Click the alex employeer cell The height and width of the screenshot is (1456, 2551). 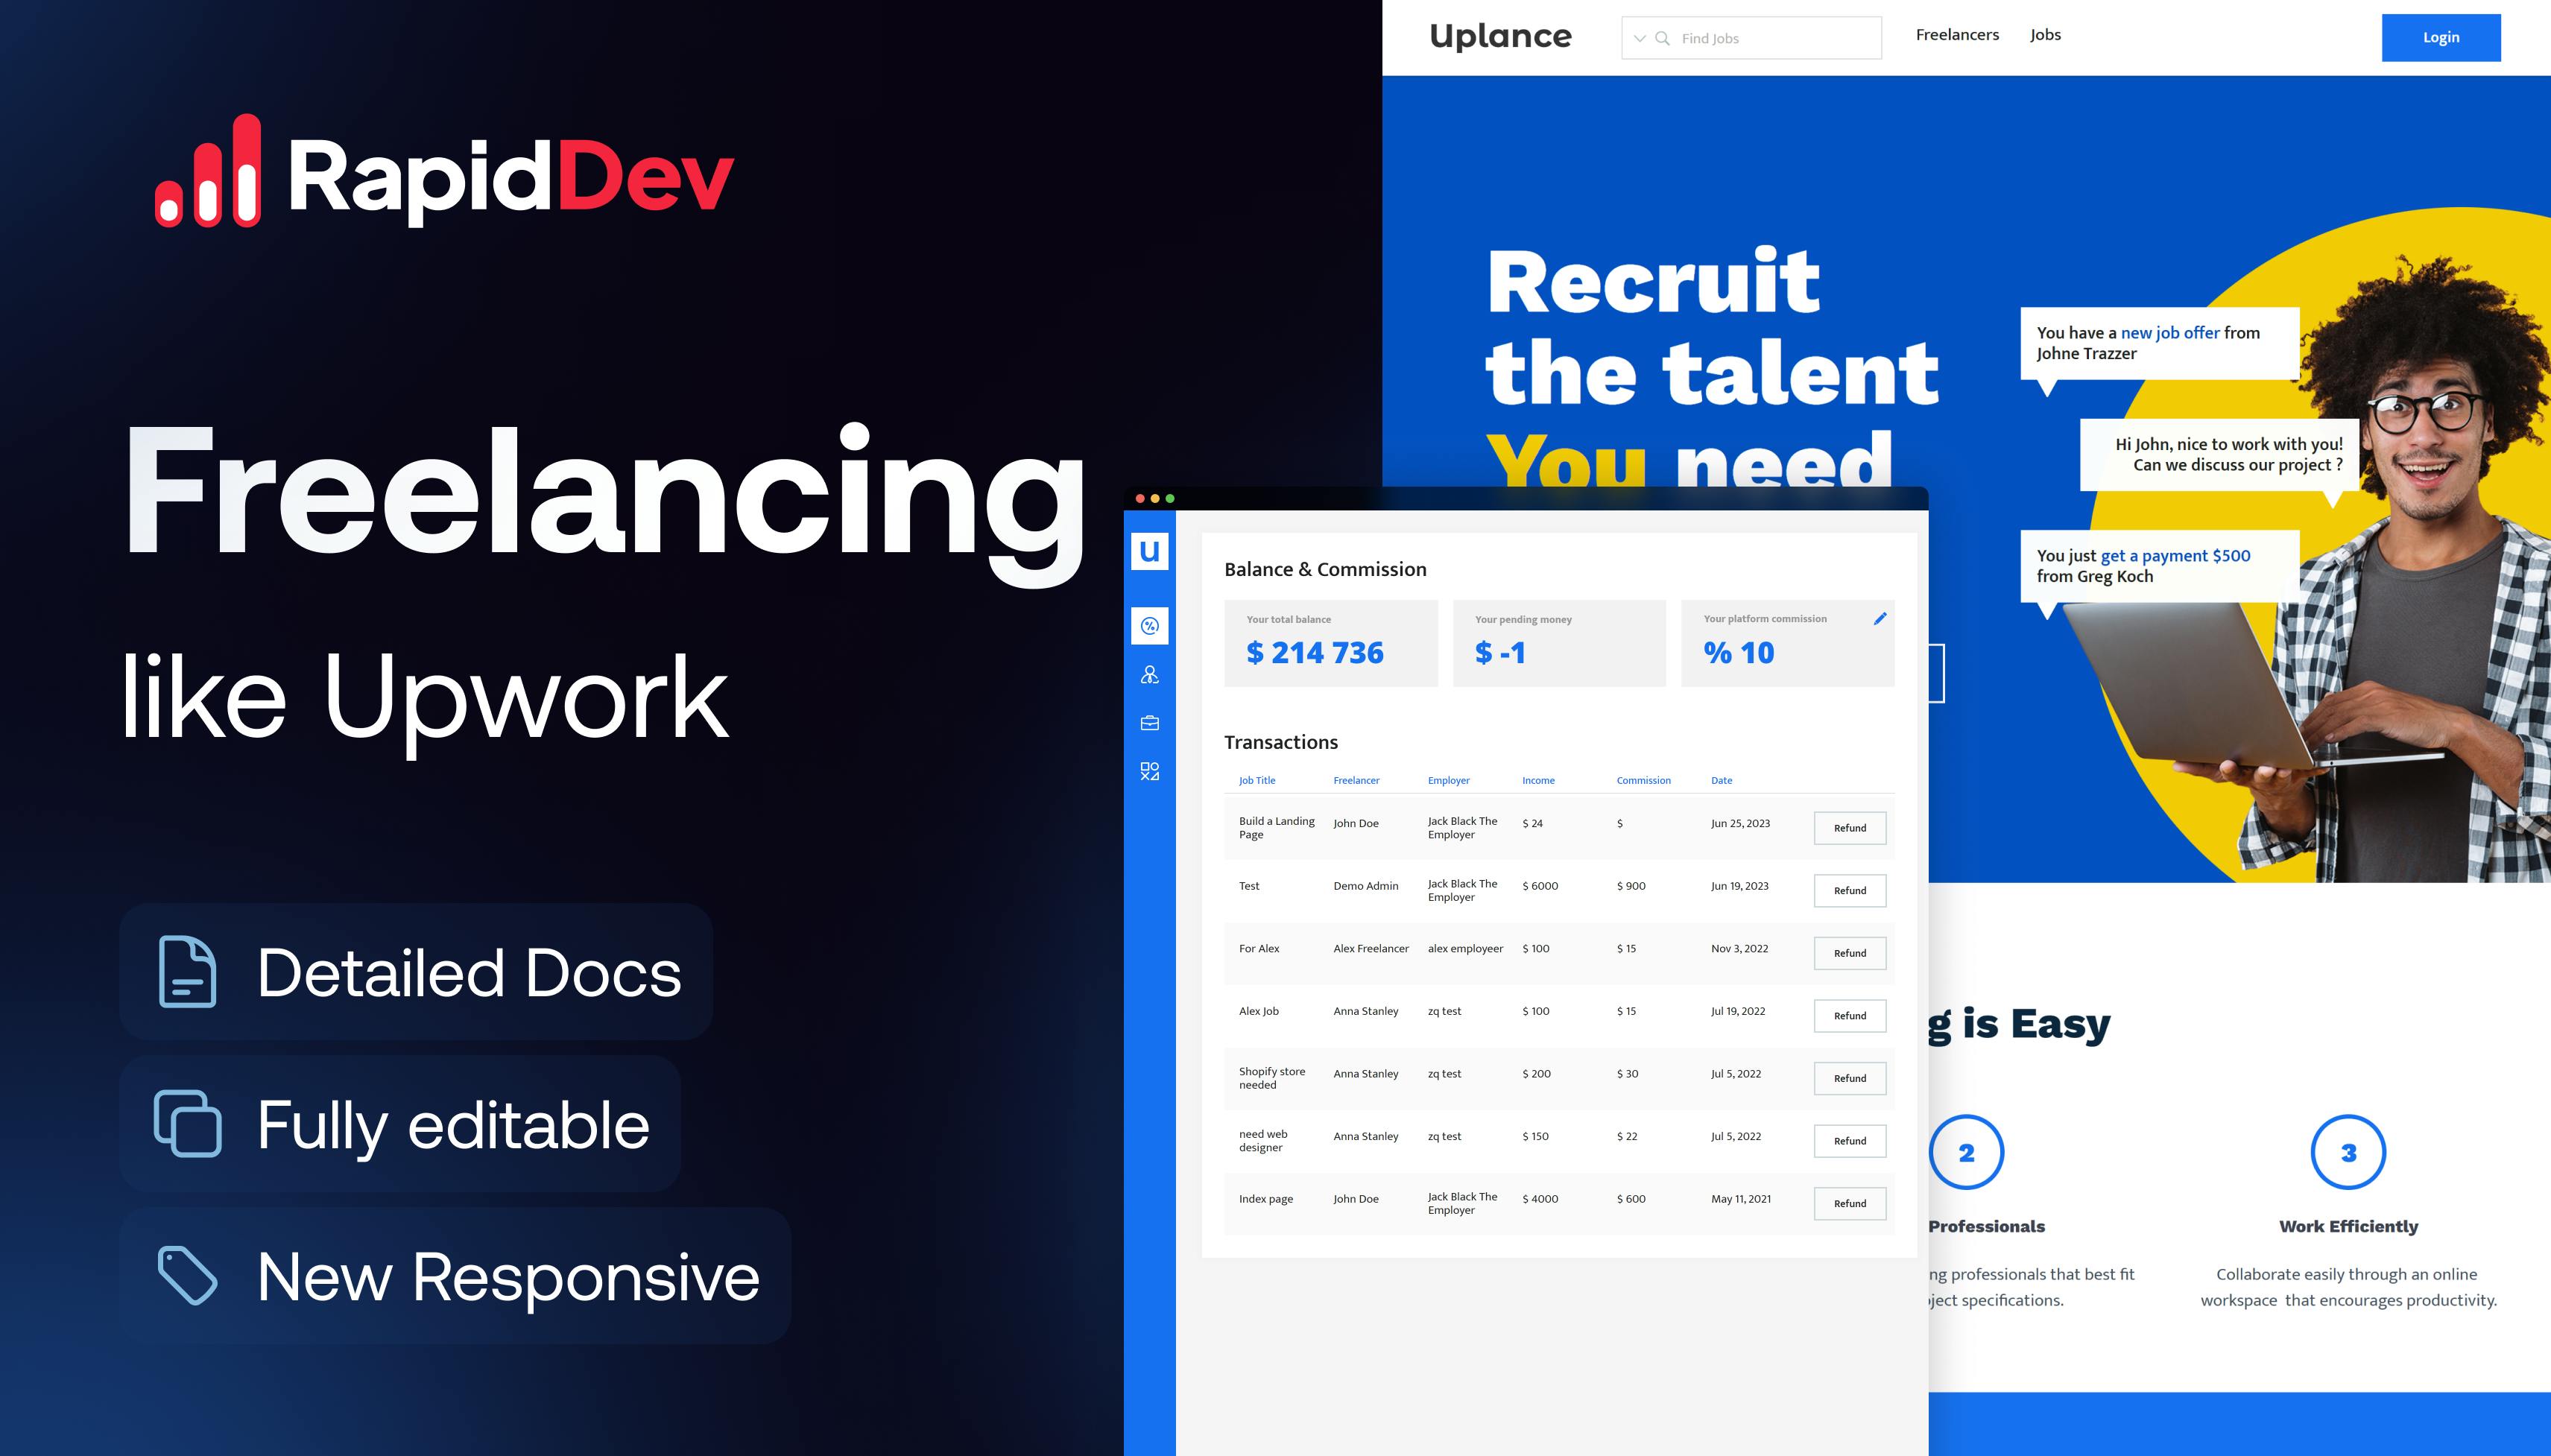coord(1465,949)
